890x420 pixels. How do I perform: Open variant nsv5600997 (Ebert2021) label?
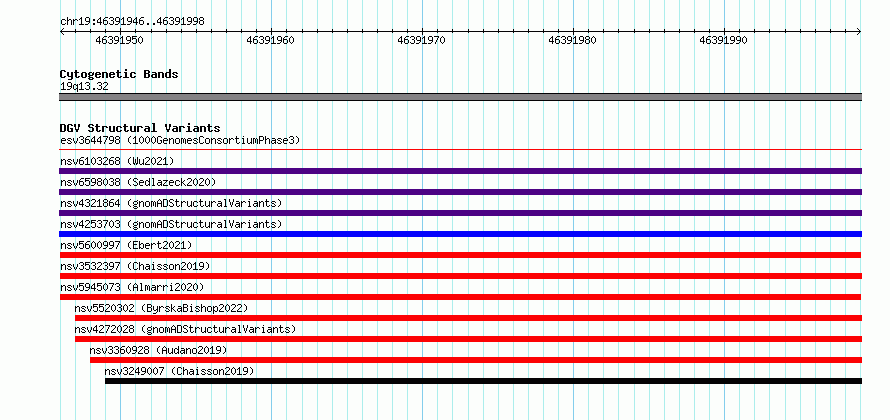126,245
